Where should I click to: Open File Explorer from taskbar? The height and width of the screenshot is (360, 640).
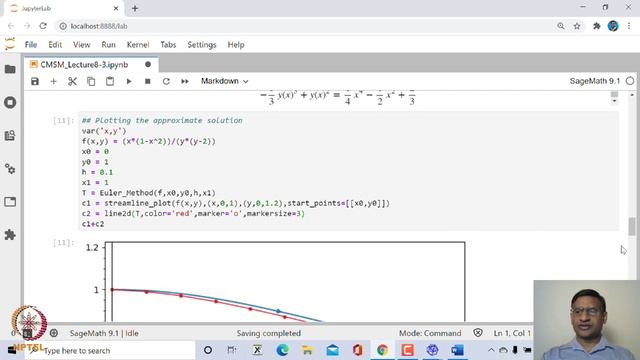tap(307, 350)
